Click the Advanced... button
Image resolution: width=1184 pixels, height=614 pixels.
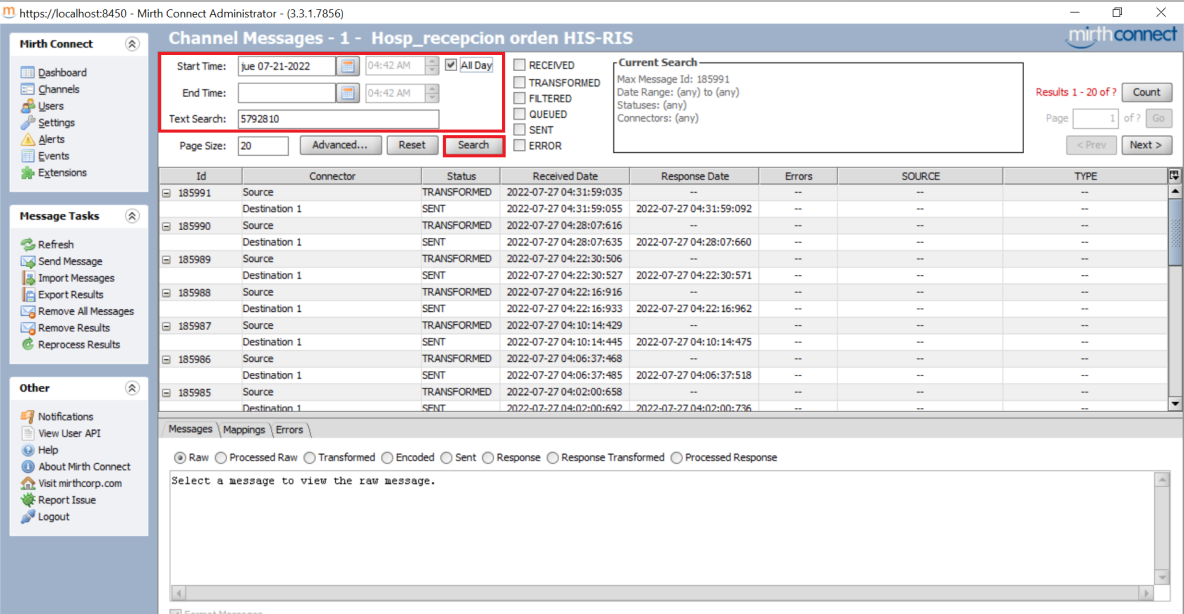pyautogui.click(x=339, y=145)
